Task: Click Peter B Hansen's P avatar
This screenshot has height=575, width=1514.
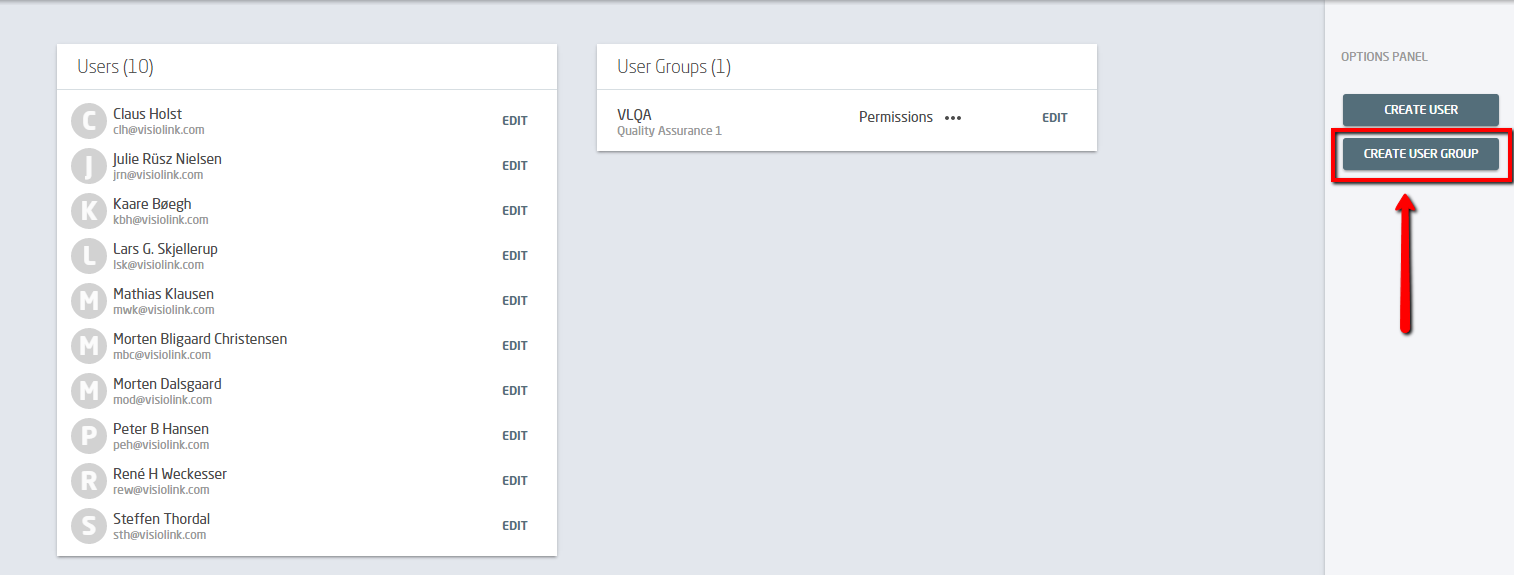Action: pos(89,436)
